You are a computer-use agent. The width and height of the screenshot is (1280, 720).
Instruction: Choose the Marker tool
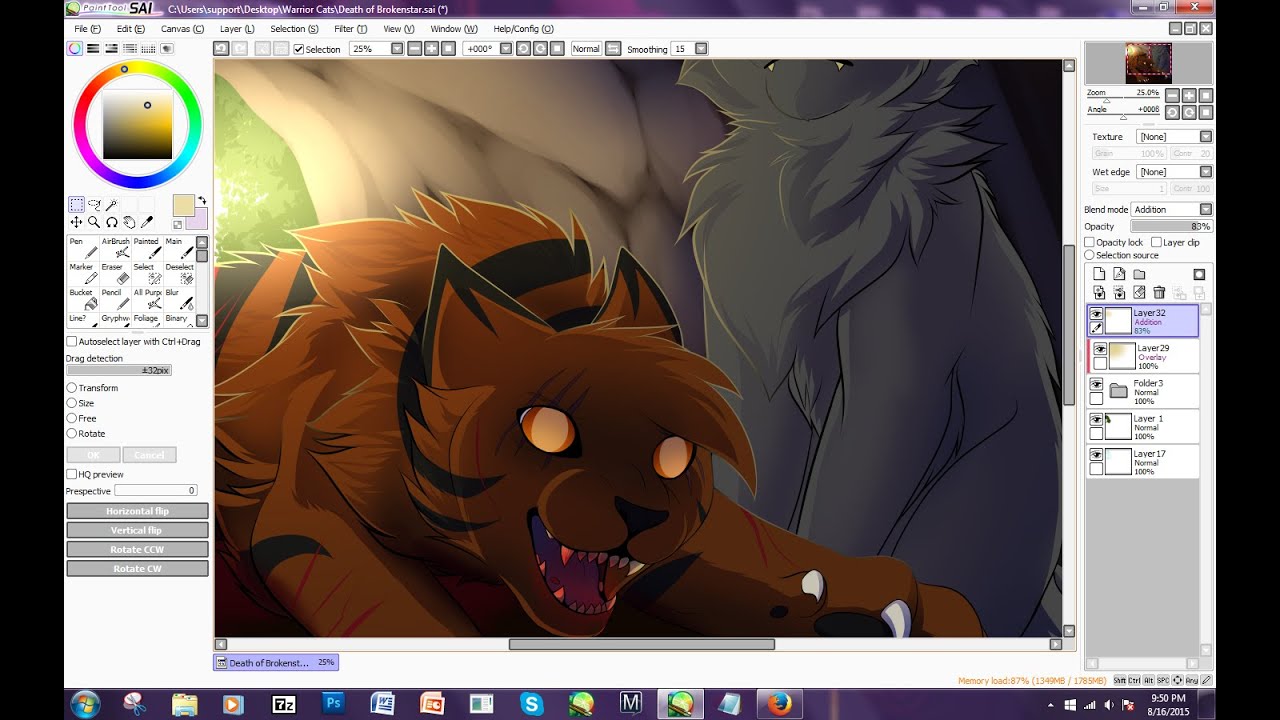tap(83, 274)
